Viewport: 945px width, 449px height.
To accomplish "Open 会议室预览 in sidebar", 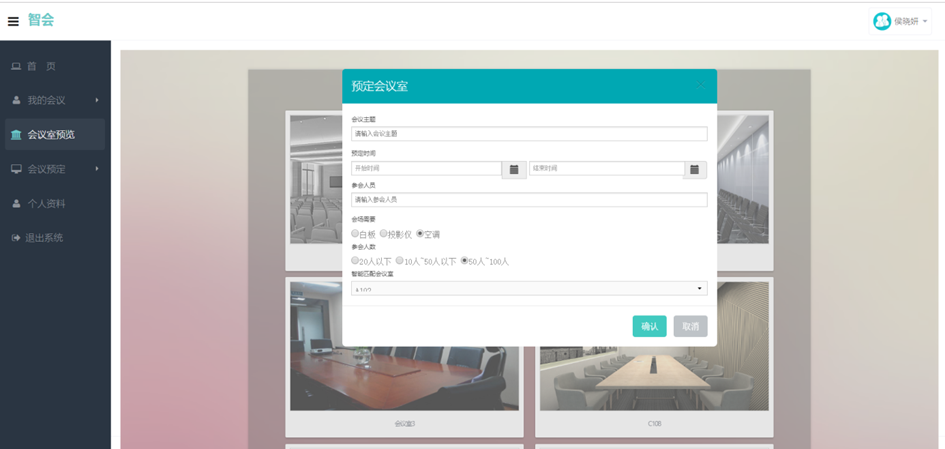I will click(x=55, y=134).
